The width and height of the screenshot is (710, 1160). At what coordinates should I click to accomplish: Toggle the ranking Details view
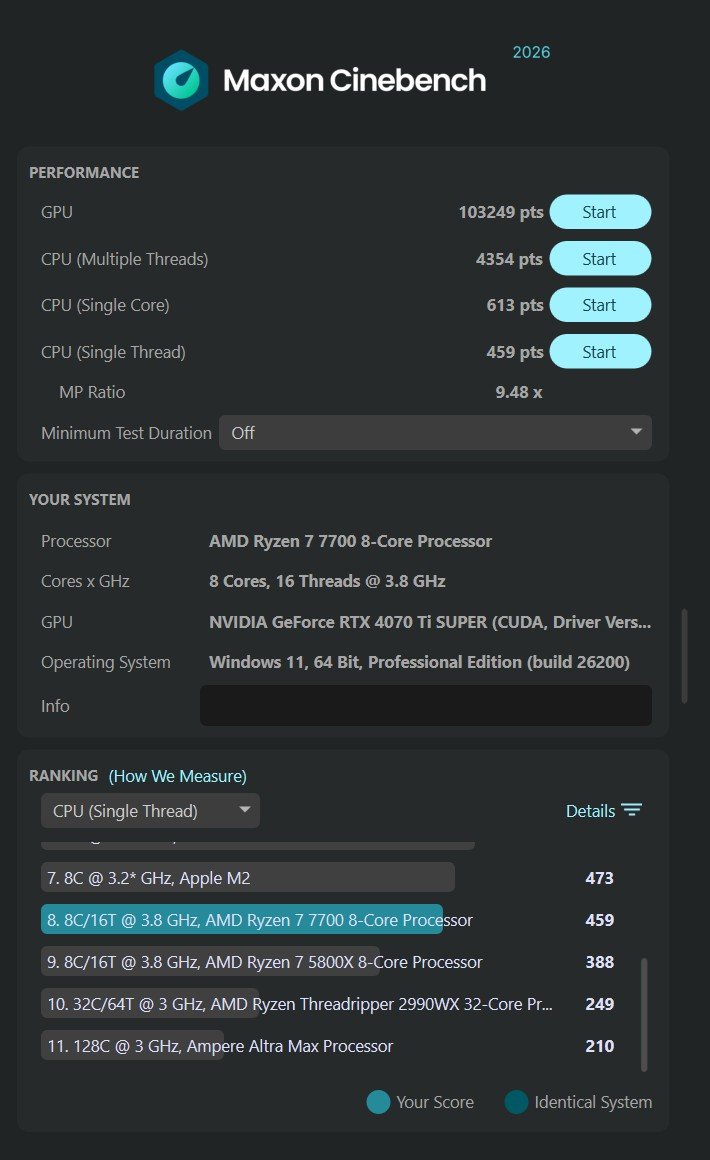point(604,811)
